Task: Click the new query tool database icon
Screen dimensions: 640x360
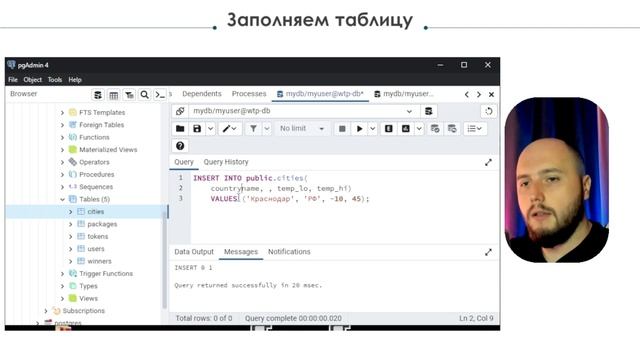Action: click(429, 111)
